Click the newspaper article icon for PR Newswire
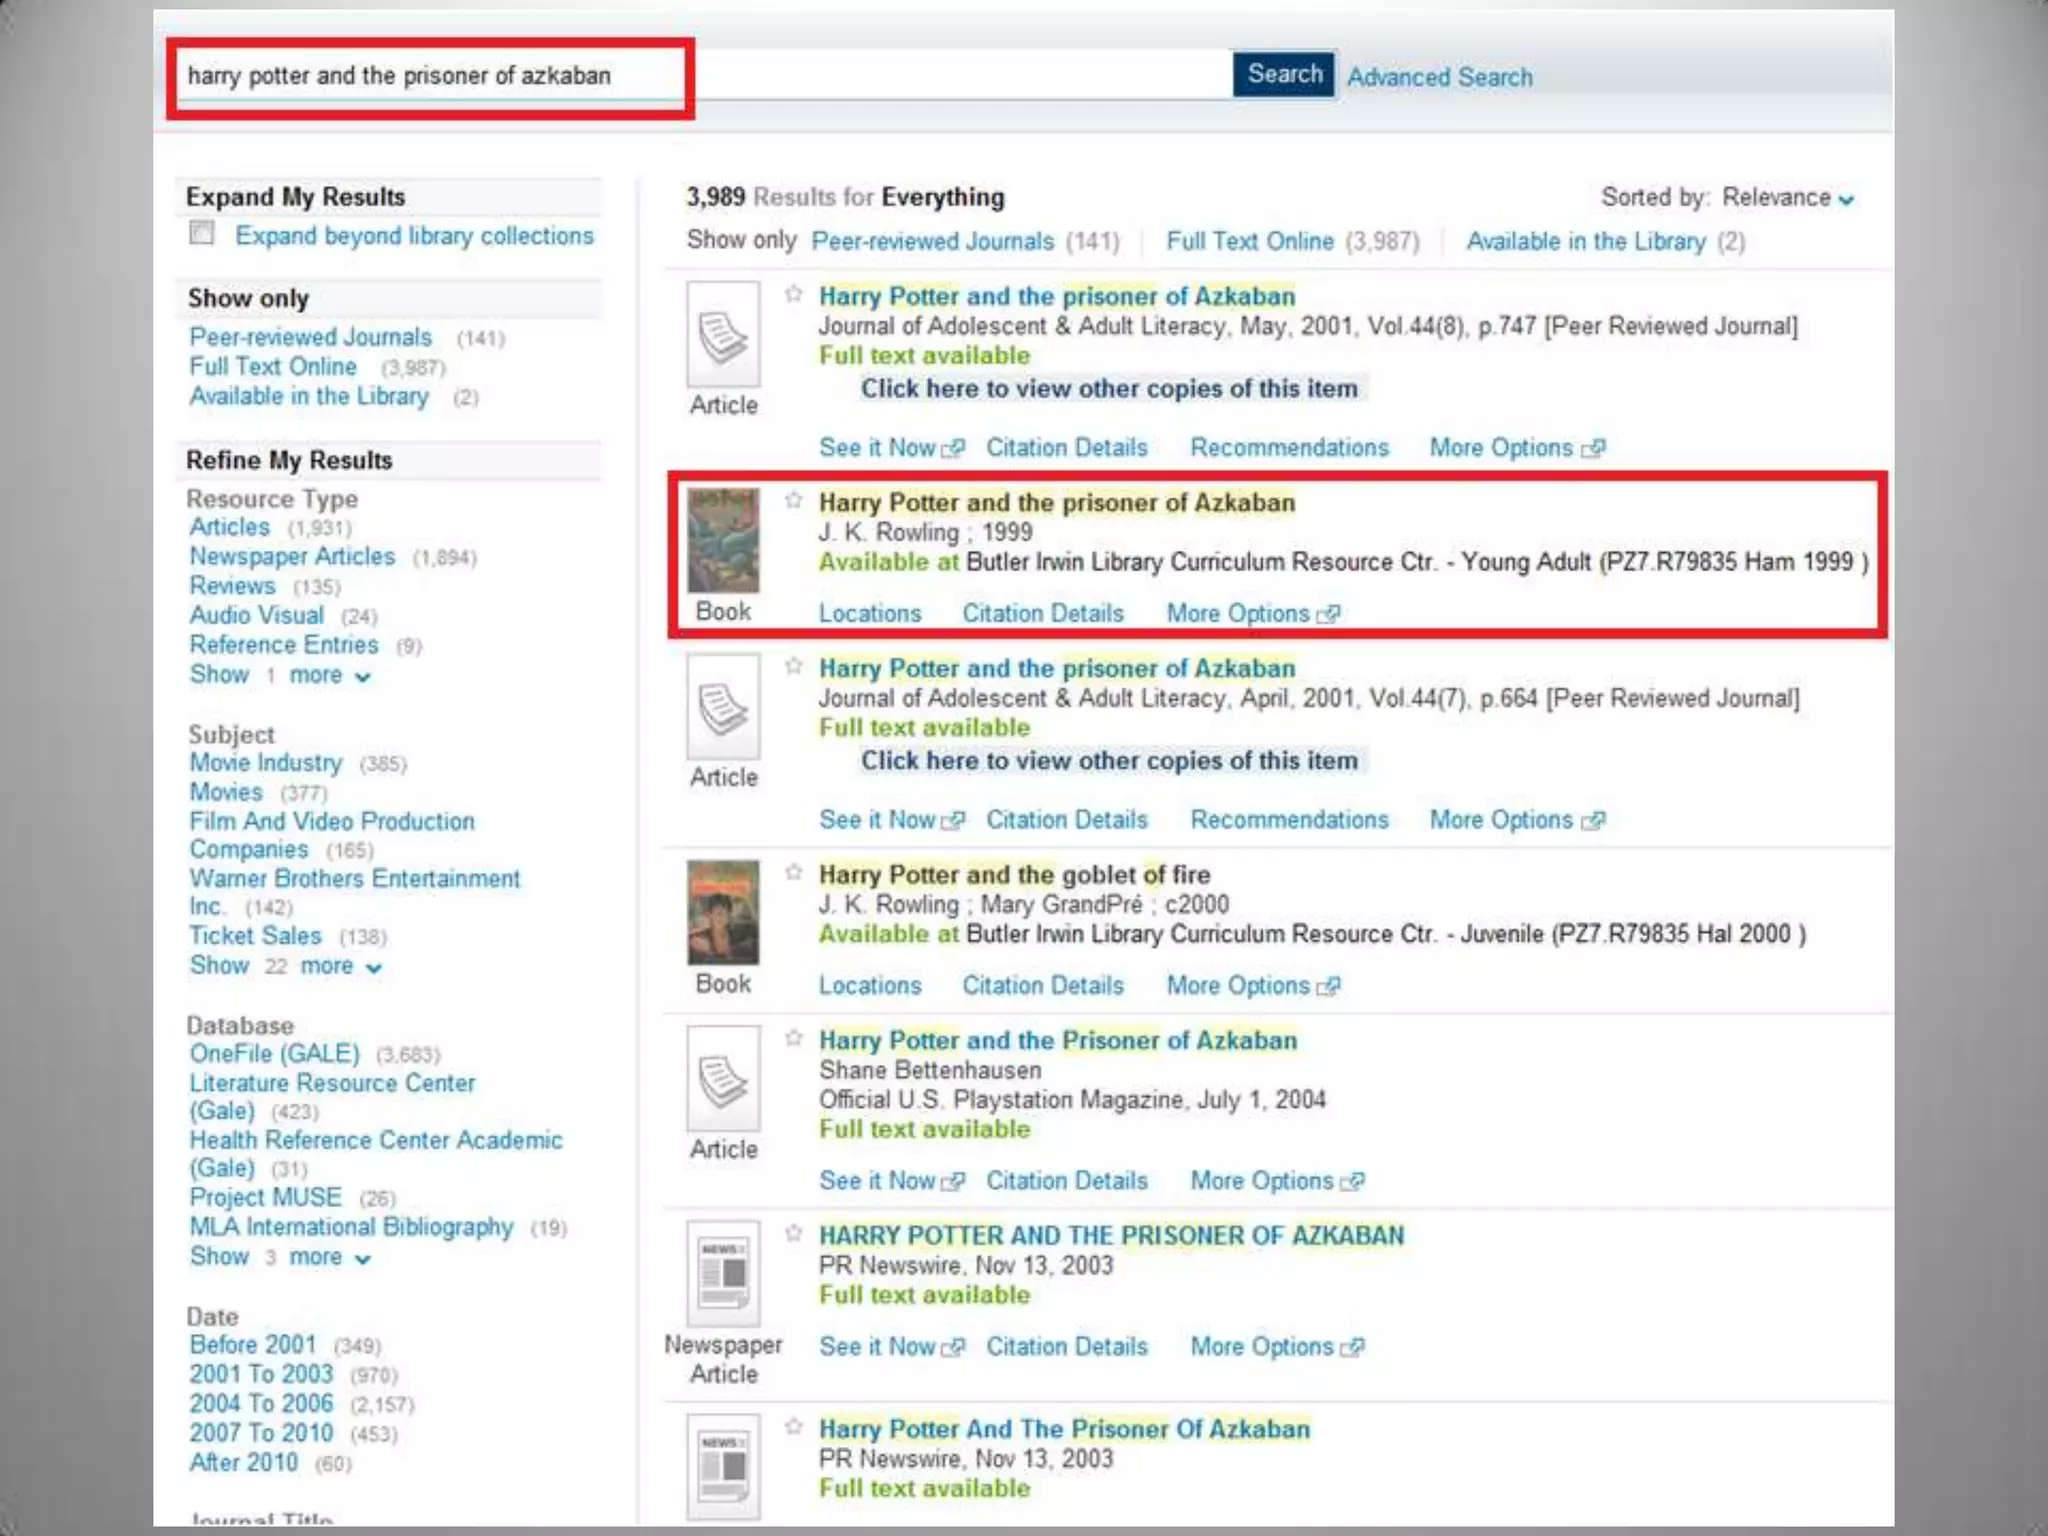The image size is (2048, 1536). [x=723, y=1274]
